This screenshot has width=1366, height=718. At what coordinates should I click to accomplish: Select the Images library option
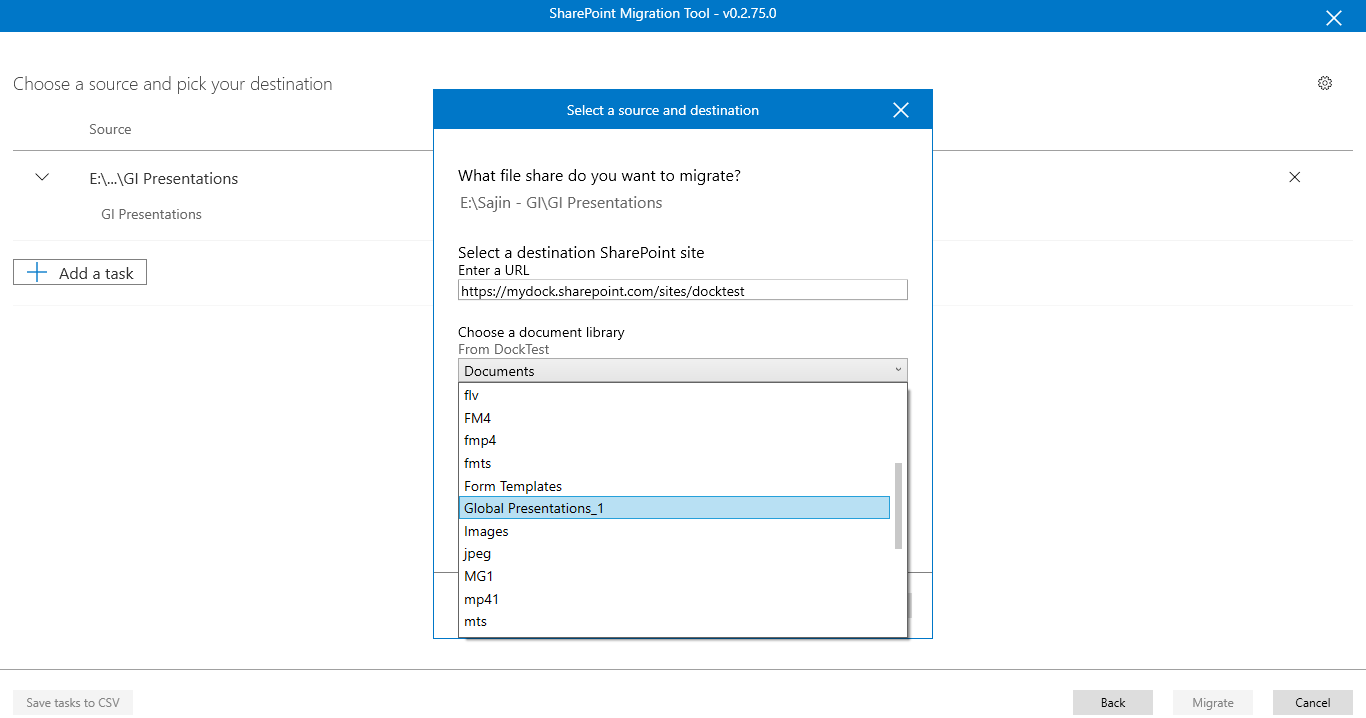pyautogui.click(x=486, y=530)
